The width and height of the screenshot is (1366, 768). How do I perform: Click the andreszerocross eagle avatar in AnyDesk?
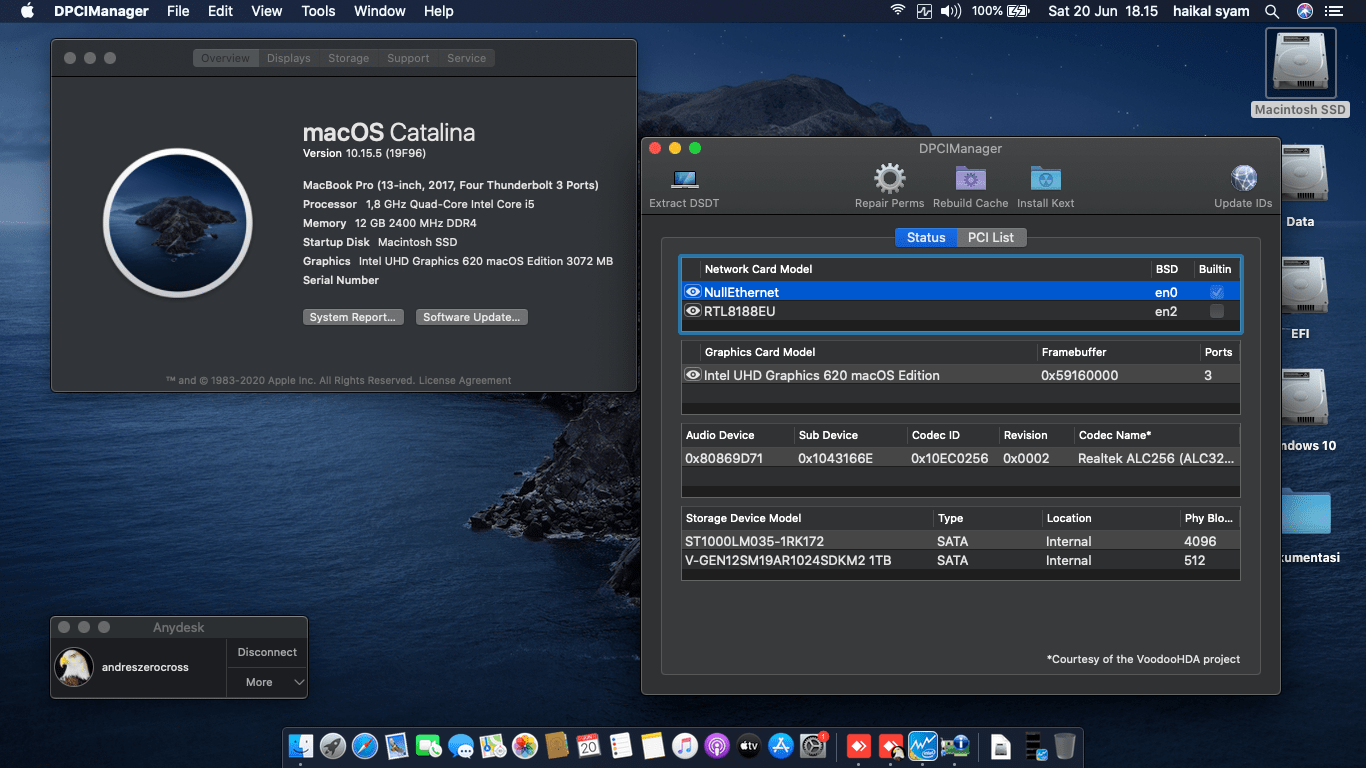click(75, 667)
